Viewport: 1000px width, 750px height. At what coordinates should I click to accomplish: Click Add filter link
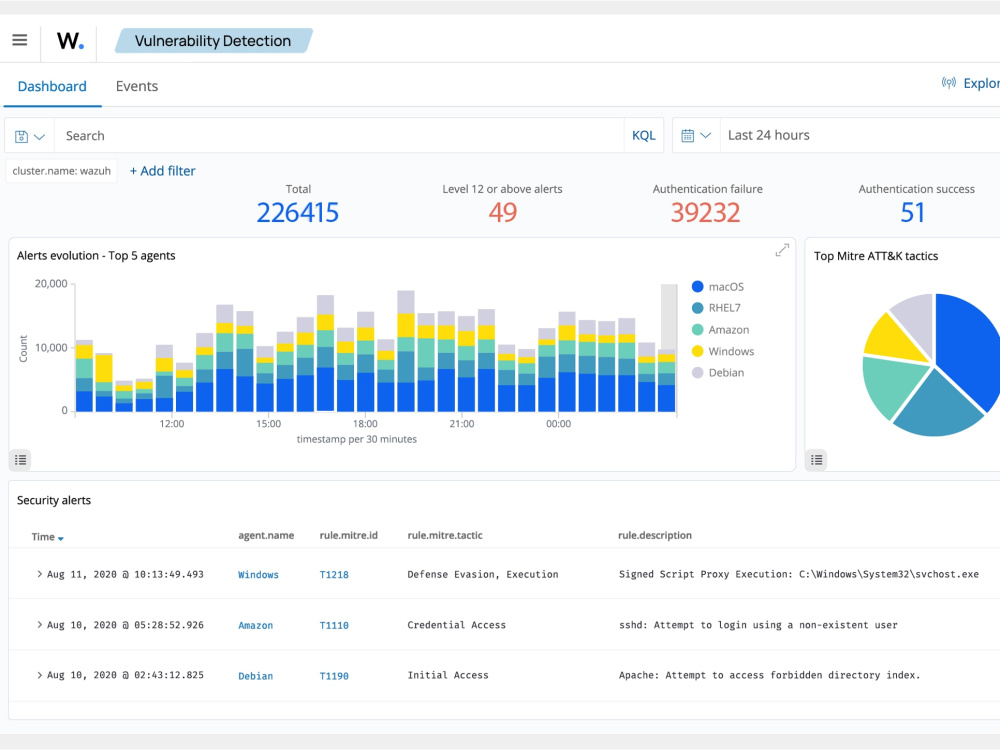pos(163,171)
